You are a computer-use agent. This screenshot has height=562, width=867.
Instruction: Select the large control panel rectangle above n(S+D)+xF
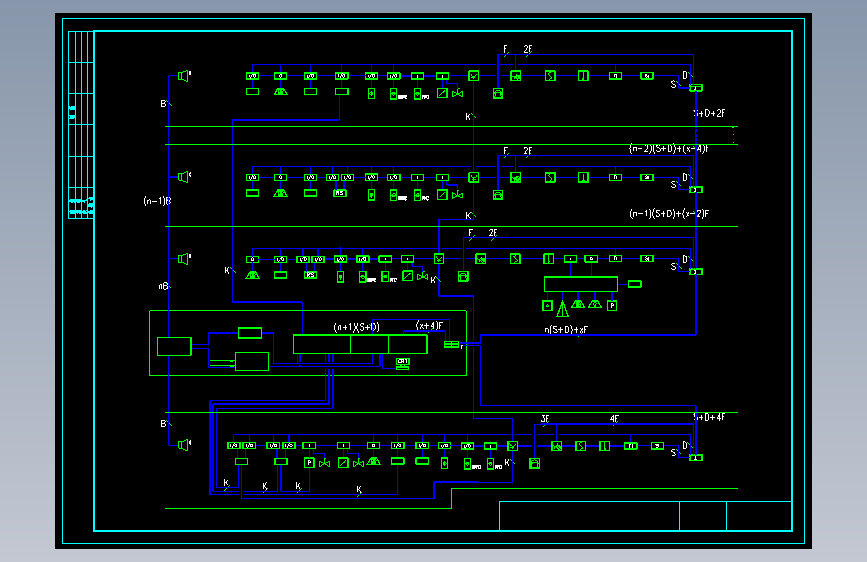[581, 284]
